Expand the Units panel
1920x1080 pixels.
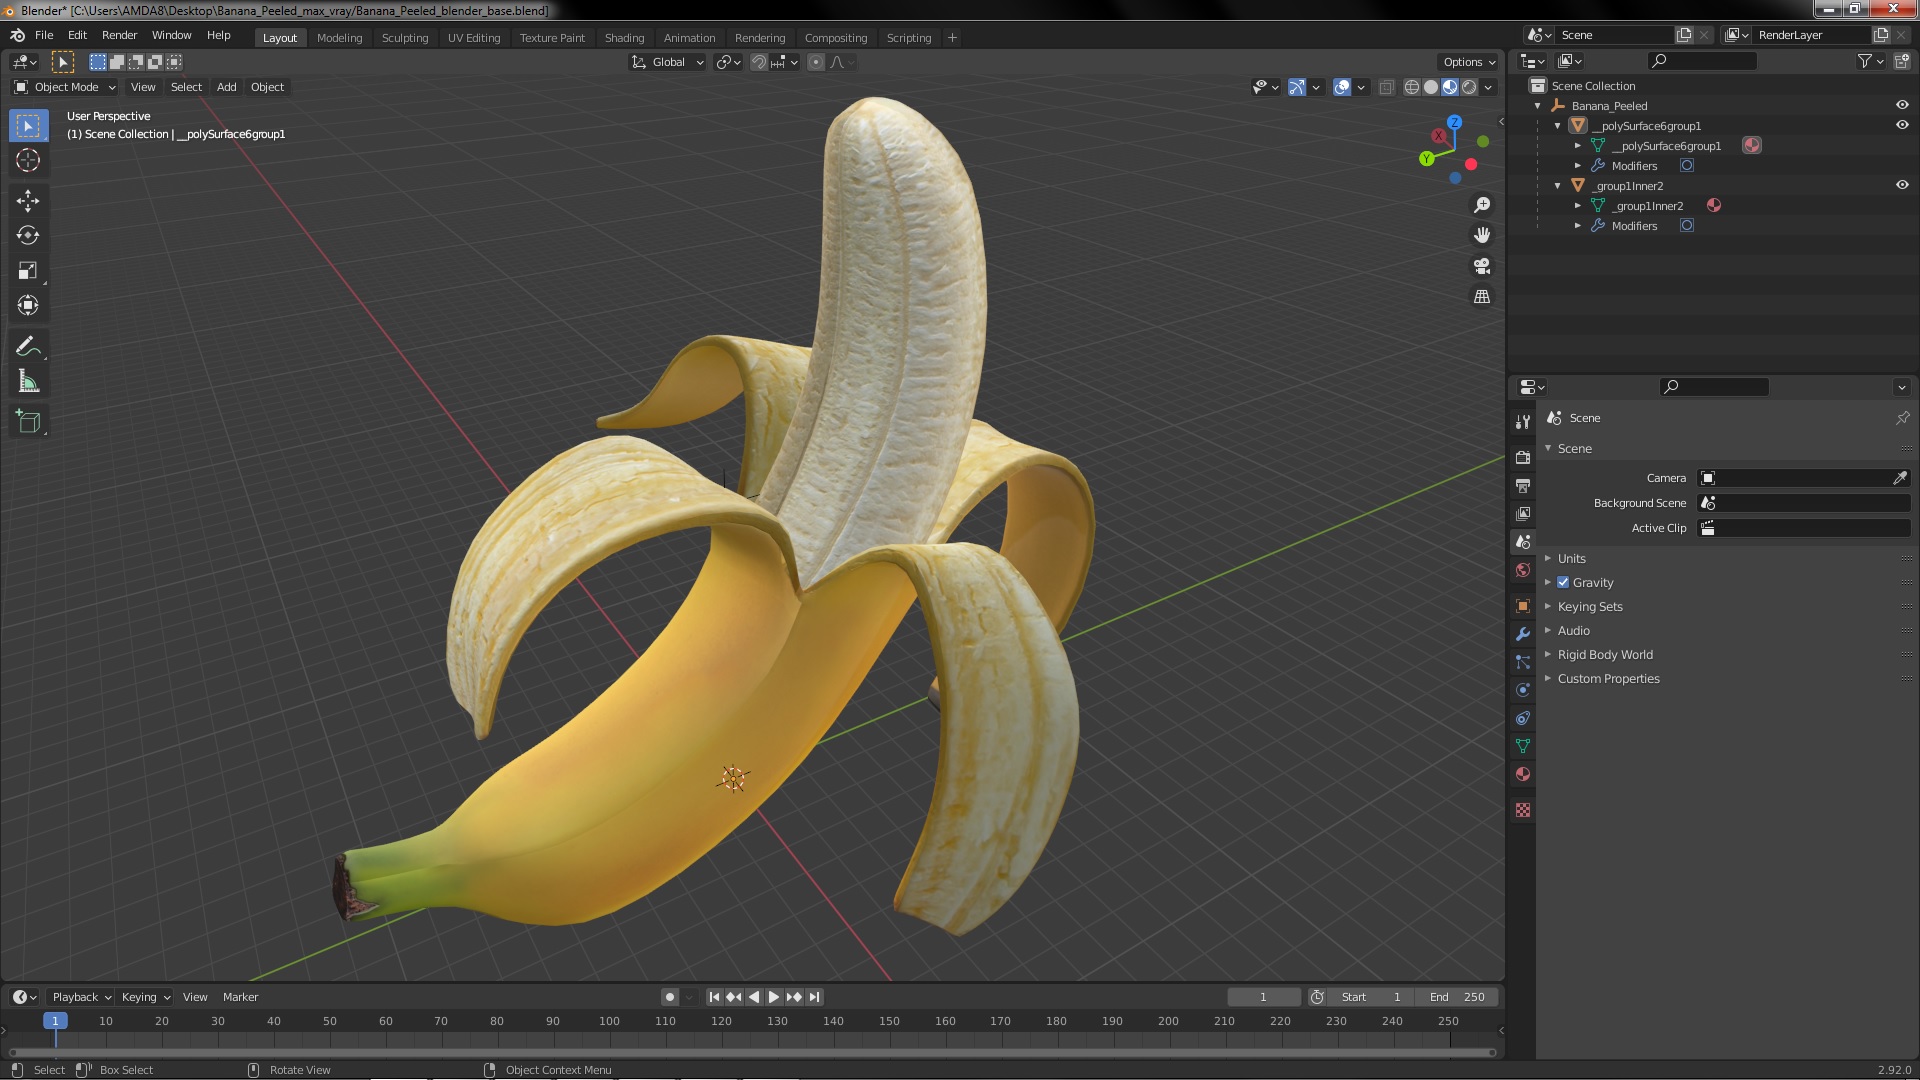pos(1571,558)
